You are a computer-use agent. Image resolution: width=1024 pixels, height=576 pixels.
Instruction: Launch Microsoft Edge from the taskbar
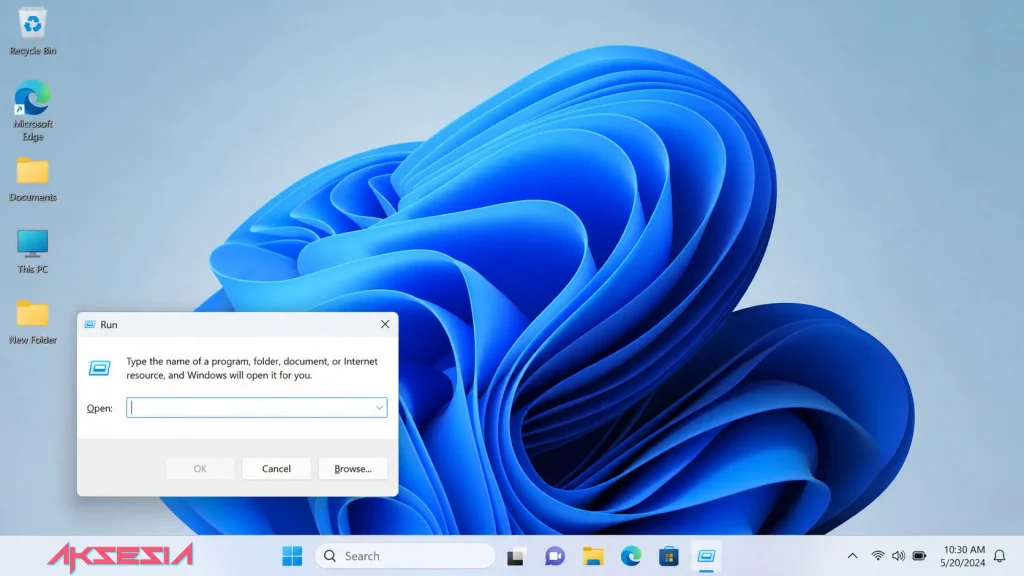click(x=631, y=556)
